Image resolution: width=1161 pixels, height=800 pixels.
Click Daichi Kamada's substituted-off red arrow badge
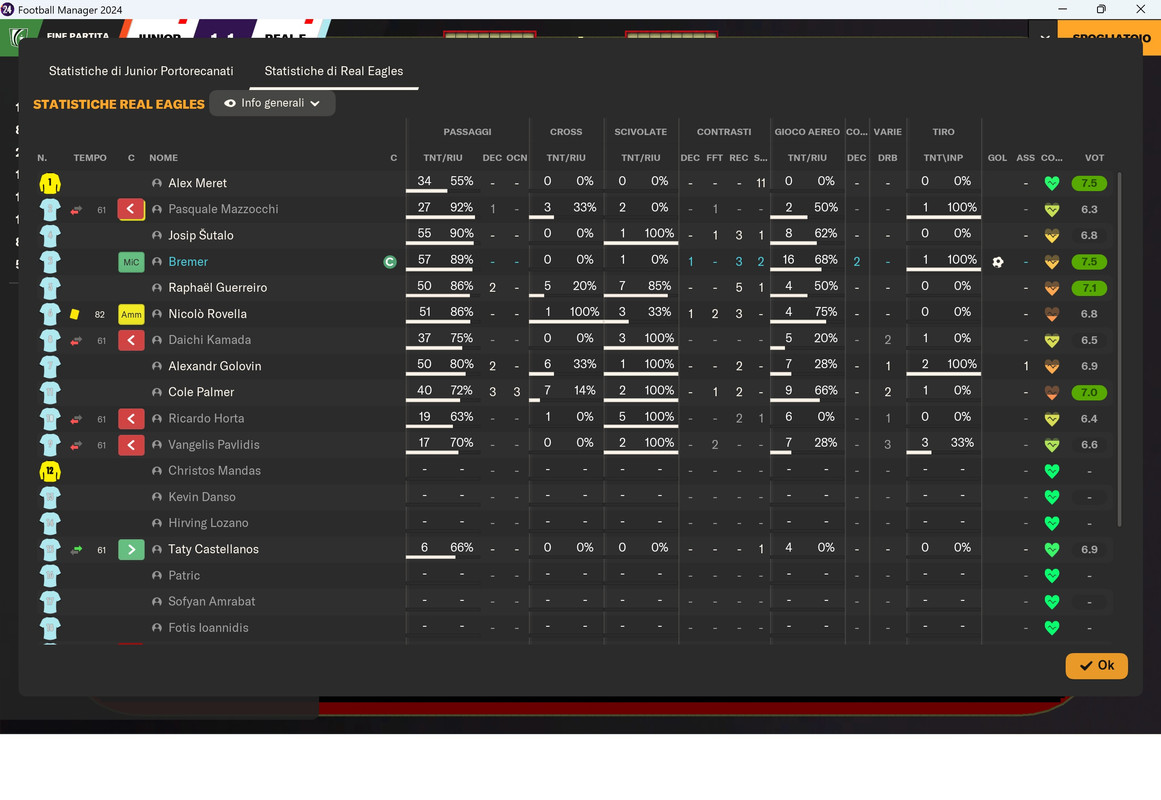coord(131,340)
